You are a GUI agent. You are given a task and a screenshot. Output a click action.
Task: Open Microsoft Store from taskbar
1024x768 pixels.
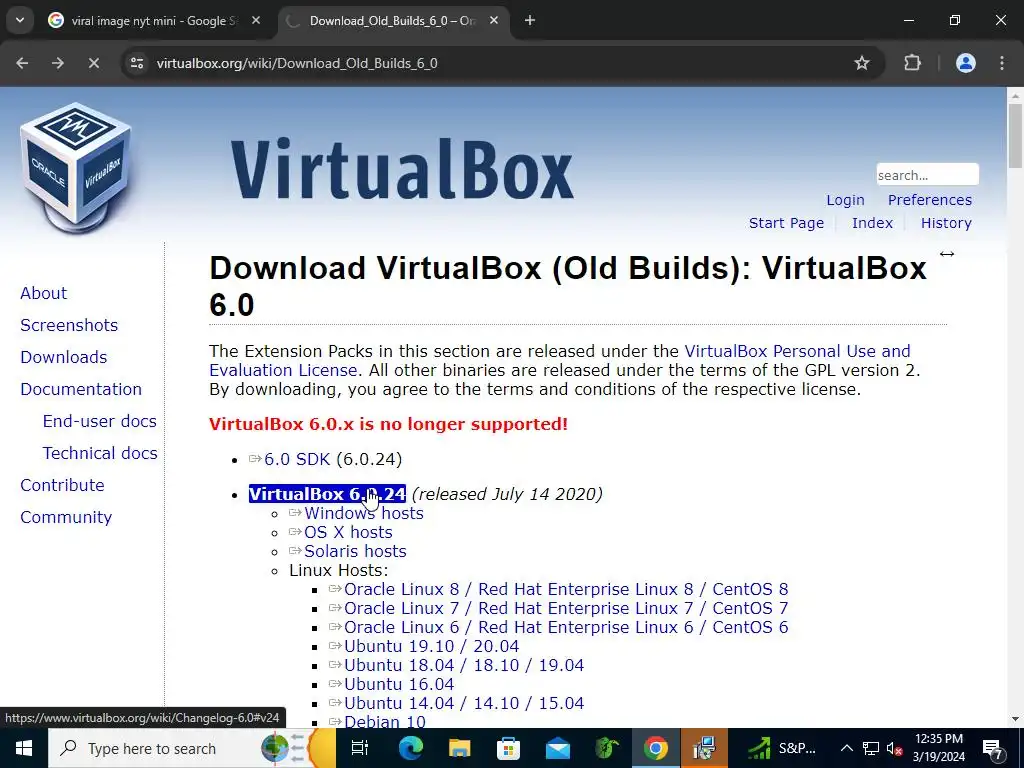point(508,748)
